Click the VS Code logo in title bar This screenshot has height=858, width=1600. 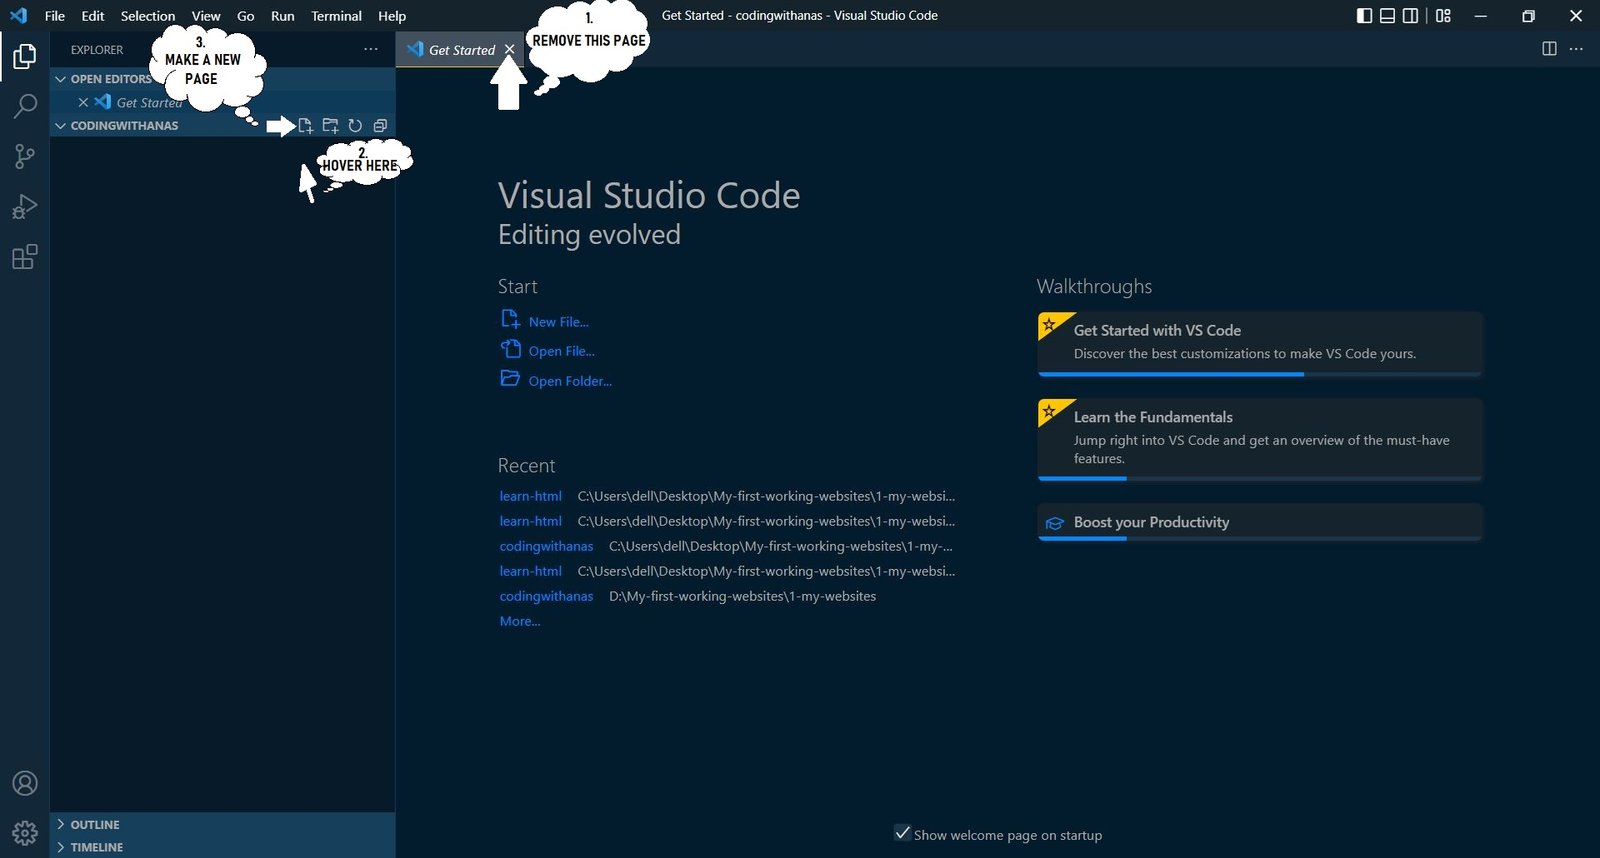[x=18, y=16]
